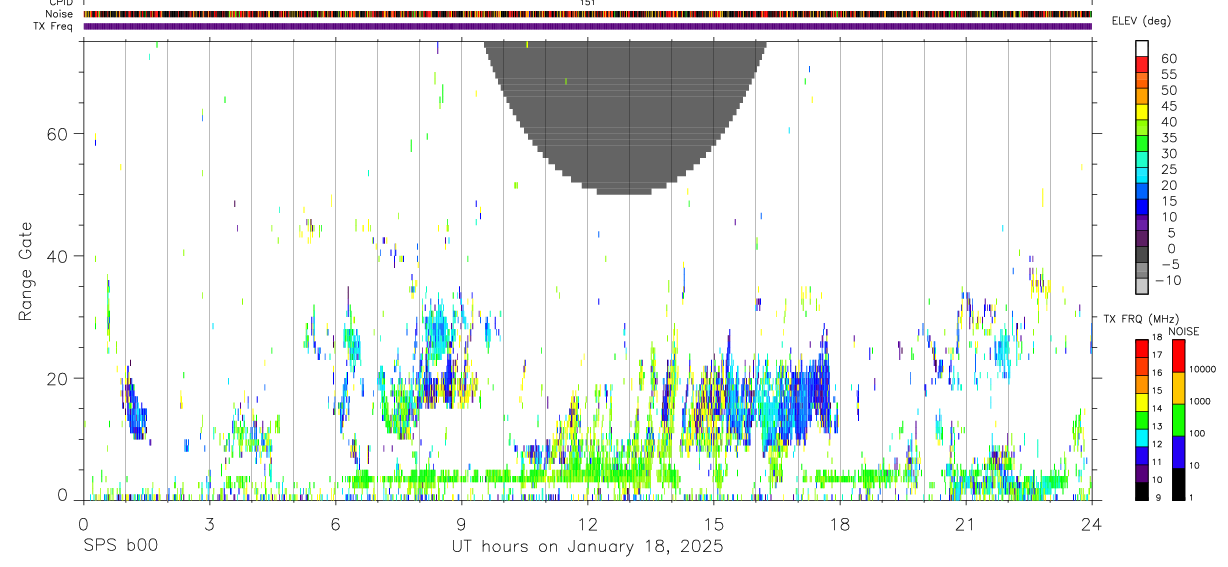Click the white elevation swatch above 60
The height and width of the screenshot is (567, 1228).
click(x=1142, y=48)
